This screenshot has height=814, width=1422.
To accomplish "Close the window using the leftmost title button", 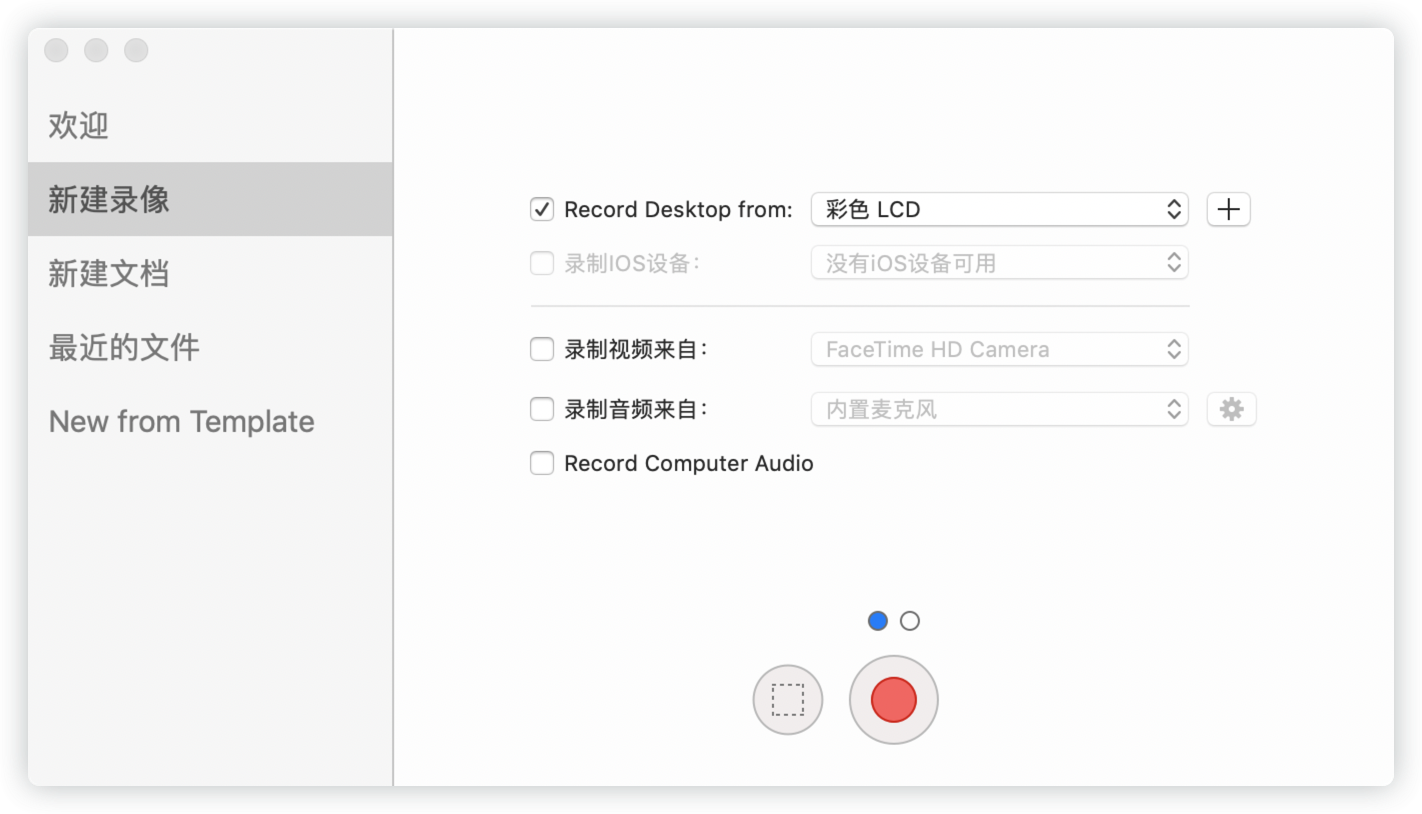I will point(57,50).
